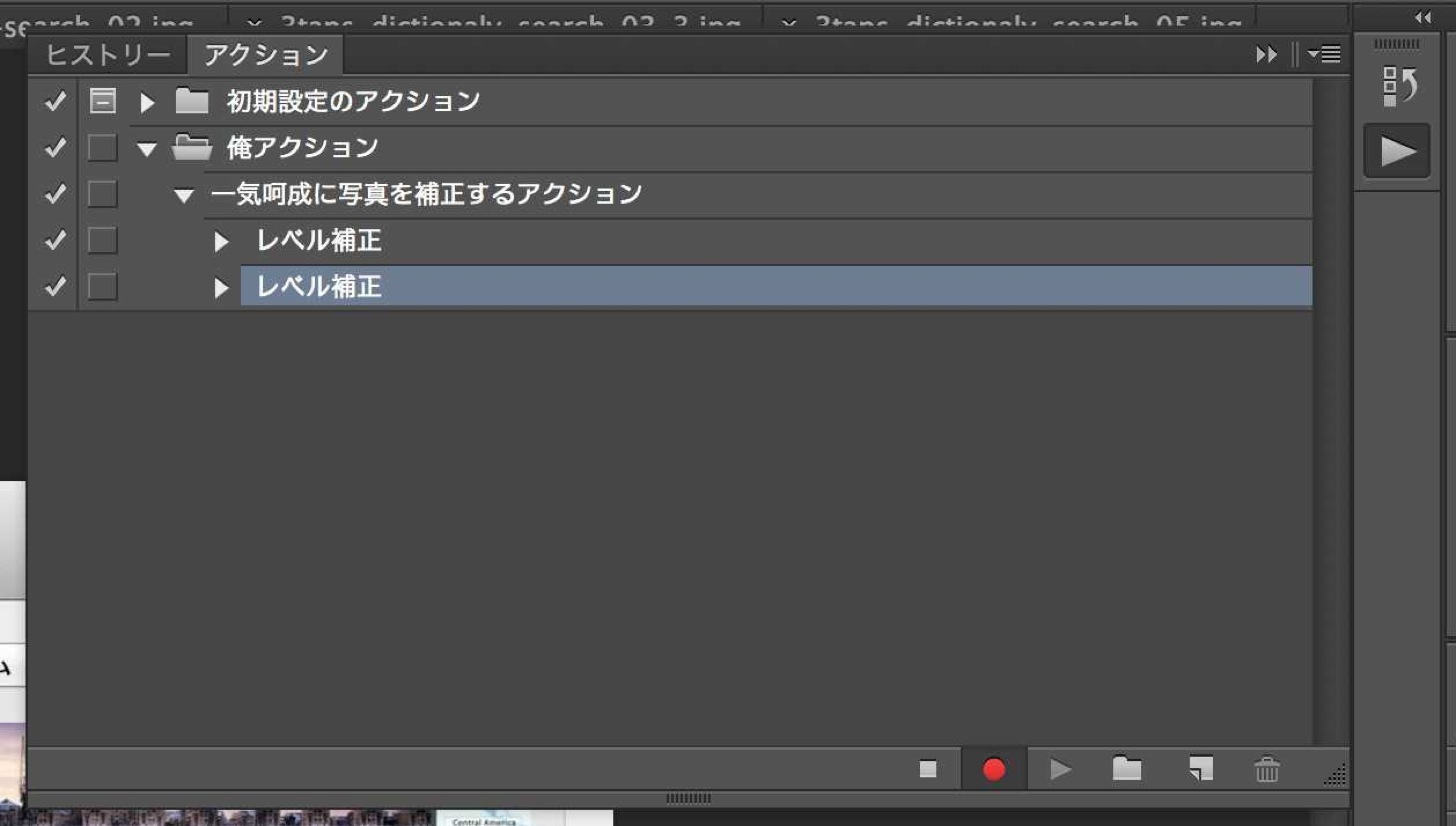Collapse the 俺アクション folder
The image size is (1456, 826).
point(148,149)
